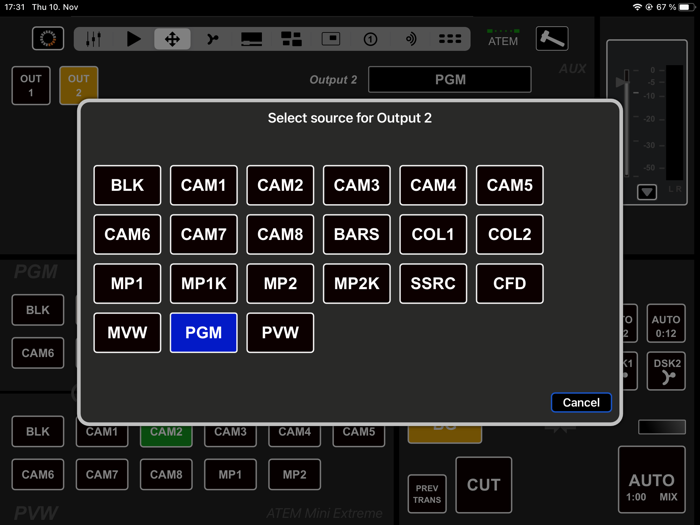The width and height of the screenshot is (700, 525).
Task: Check the battery icon in status bar
Action: (x=687, y=7)
